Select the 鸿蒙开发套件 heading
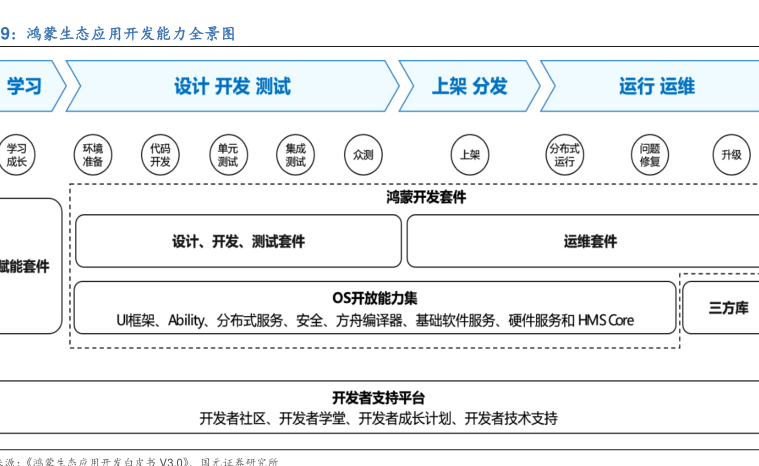 point(426,197)
